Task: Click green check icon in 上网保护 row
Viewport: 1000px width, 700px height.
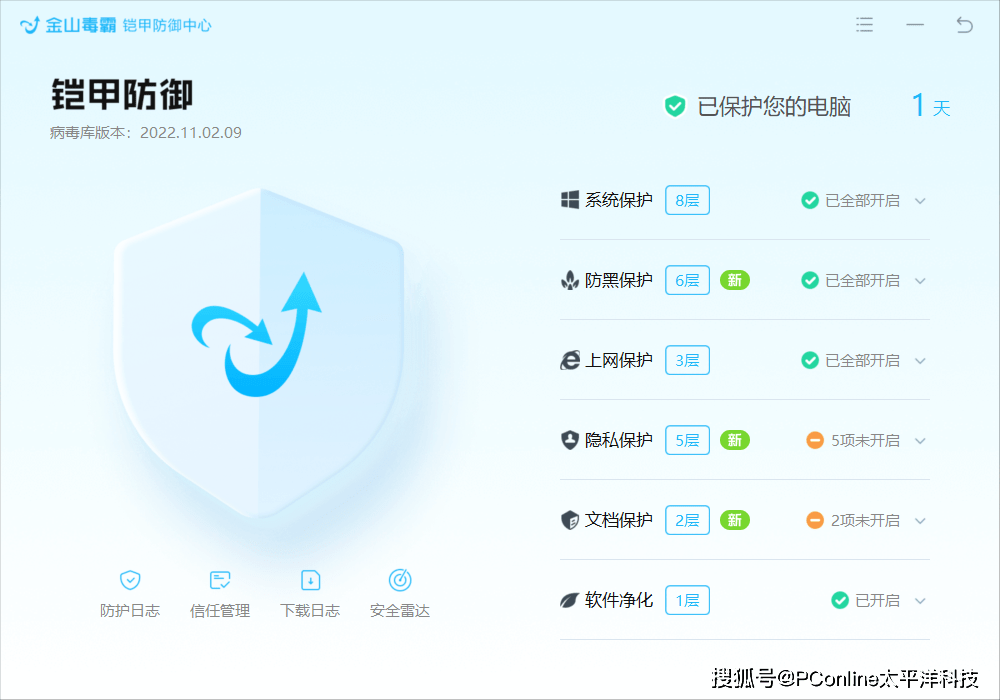Action: point(810,360)
